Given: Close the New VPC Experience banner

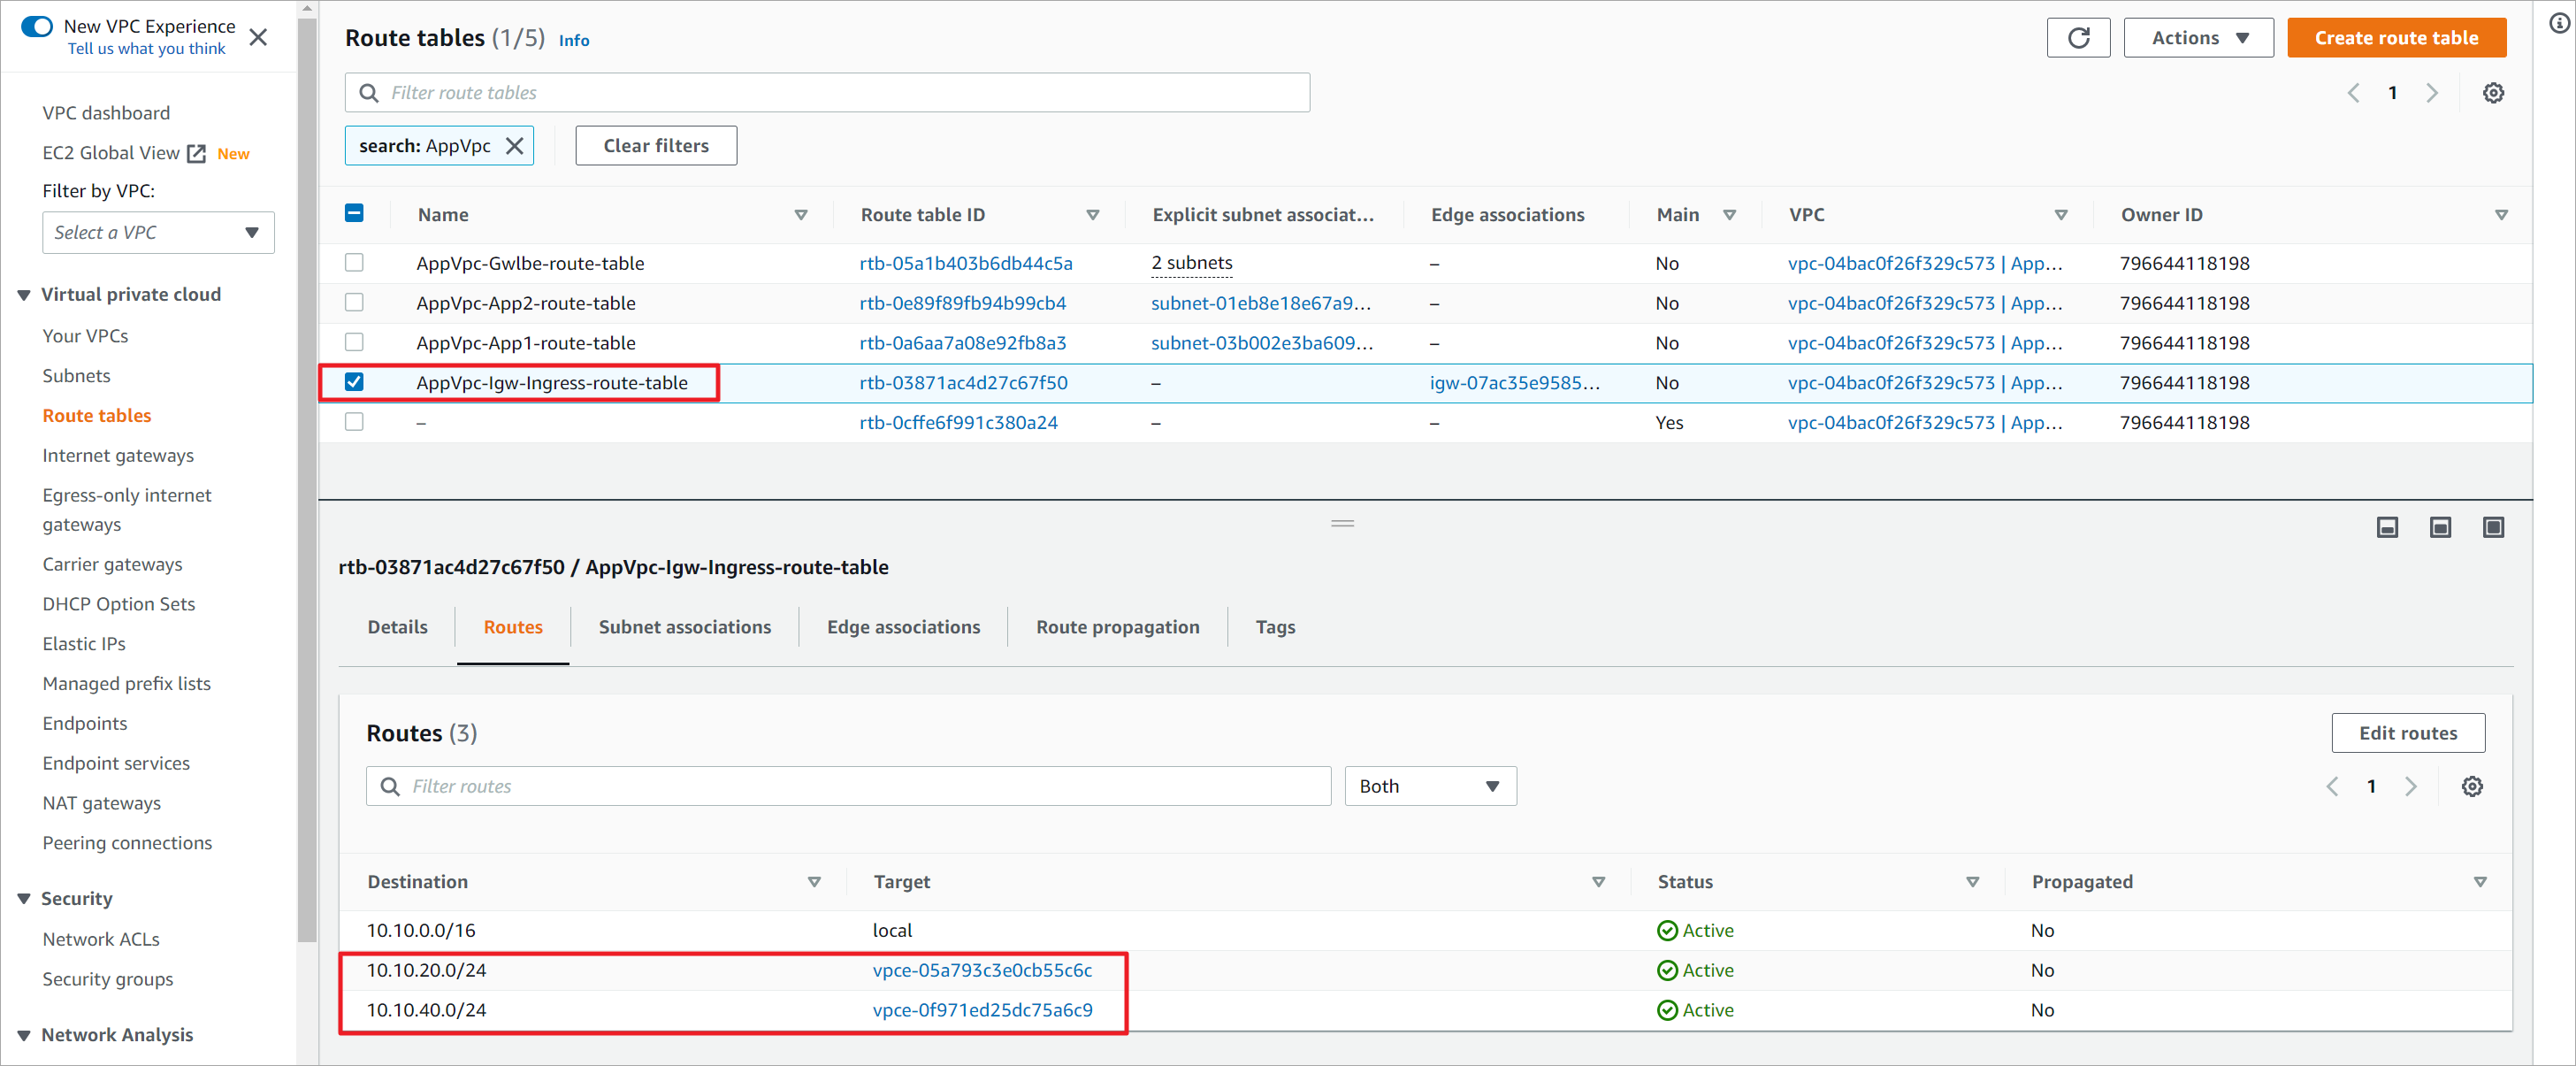Looking at the screenshot, I should [258, 37].
